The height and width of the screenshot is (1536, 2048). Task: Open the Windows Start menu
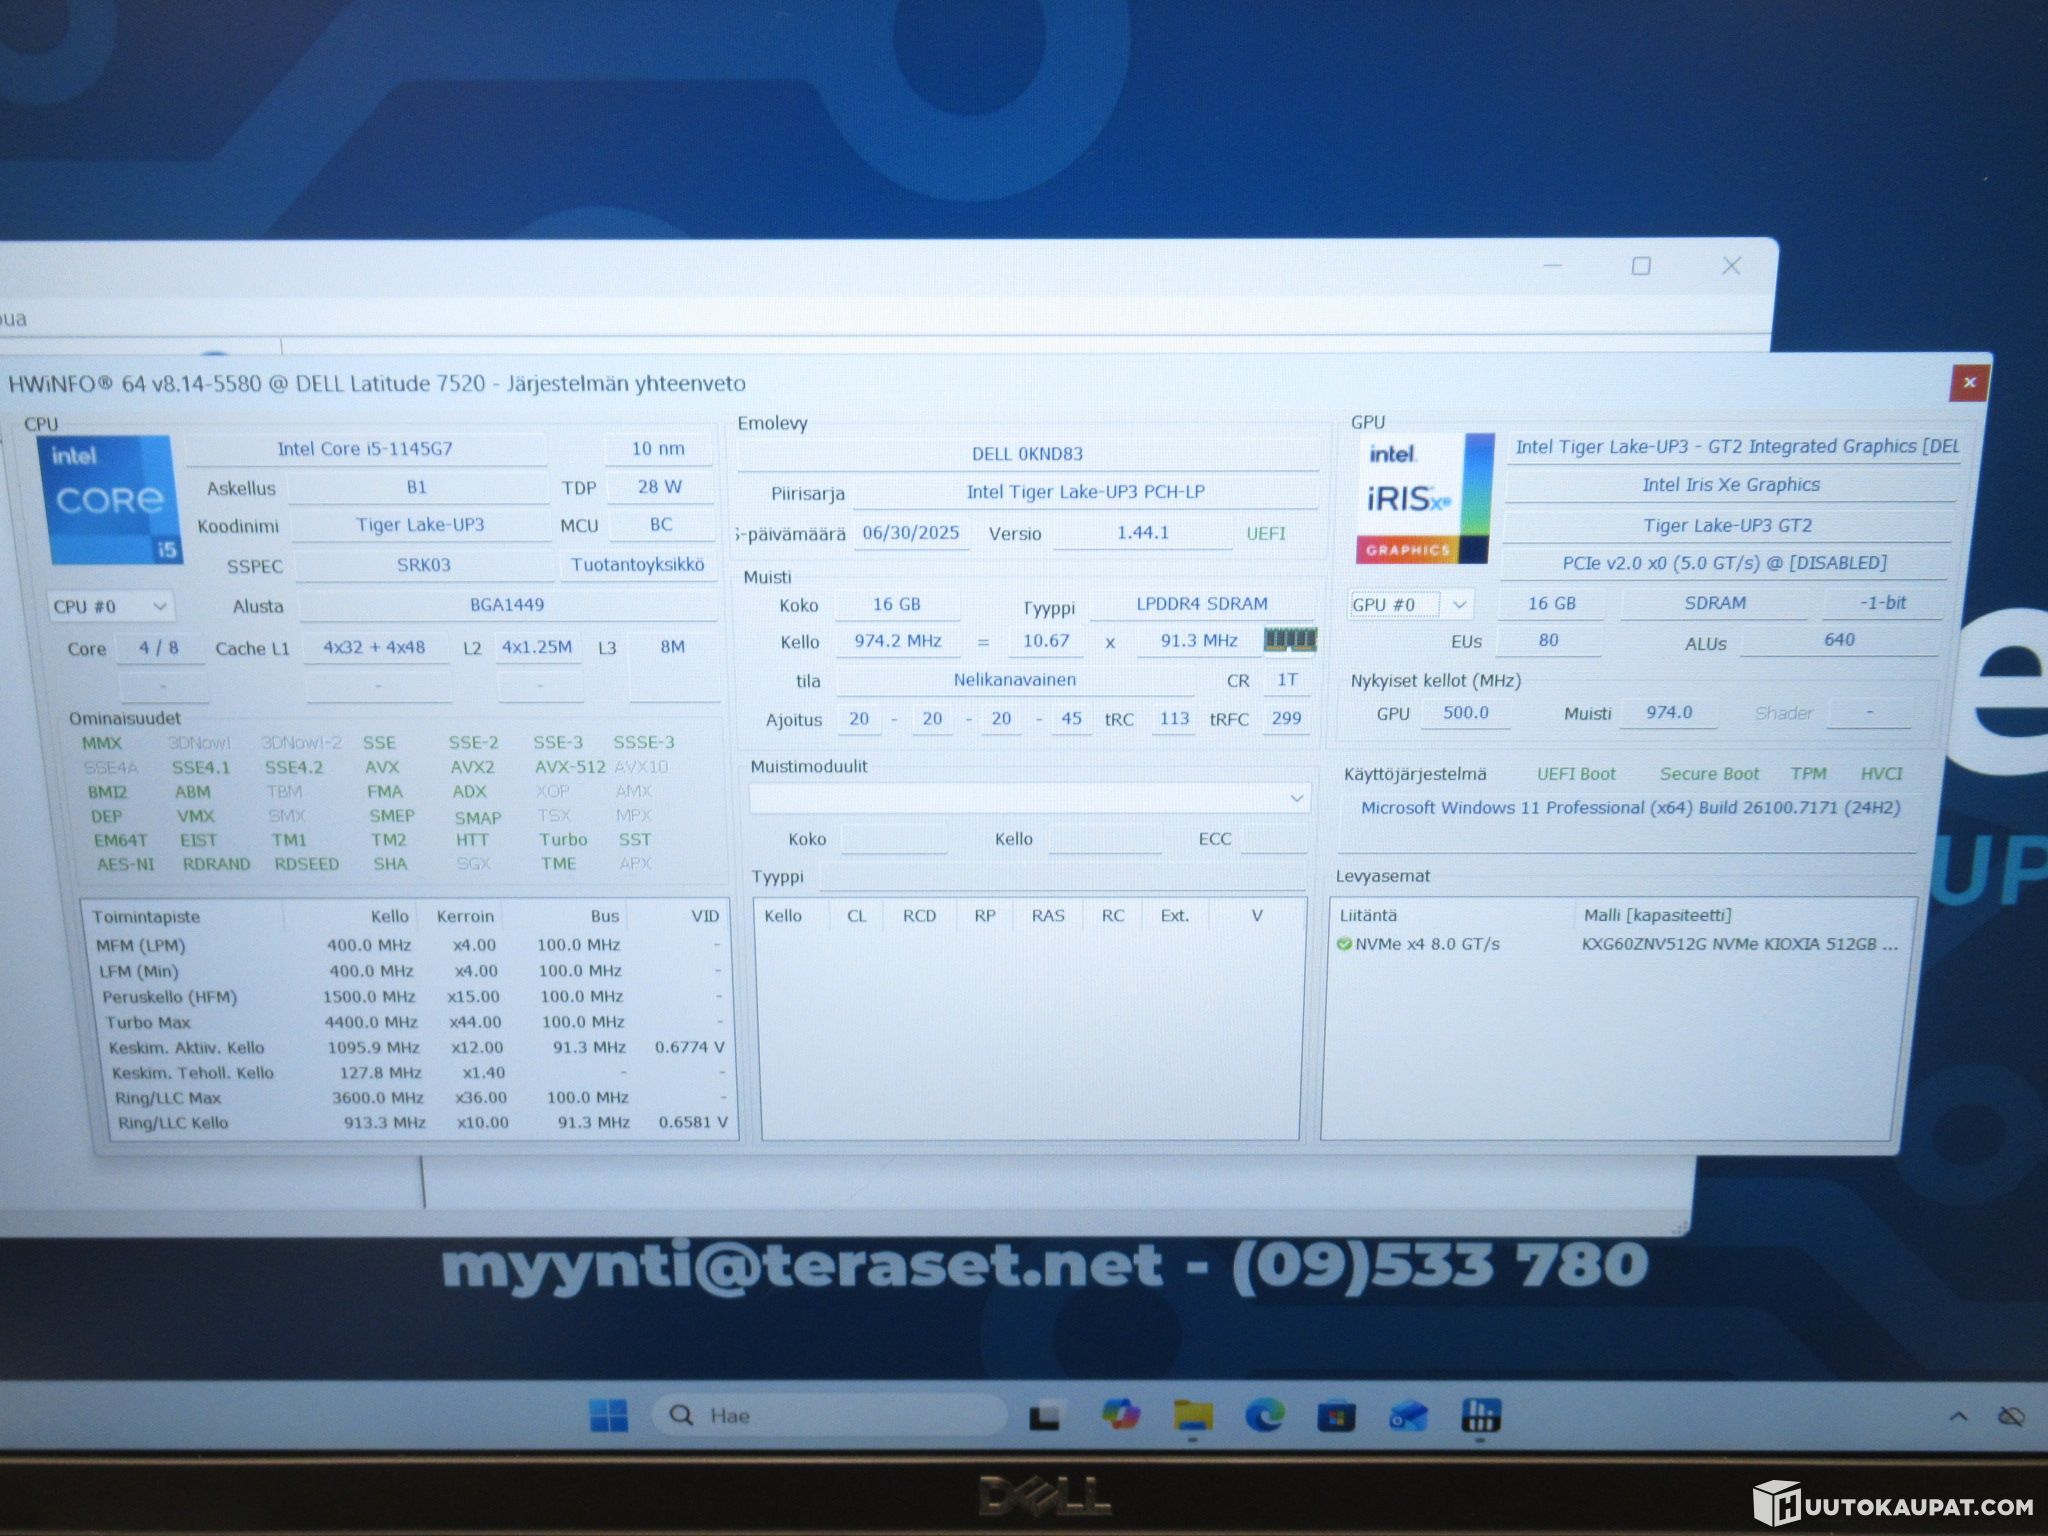coord(608,1415)
